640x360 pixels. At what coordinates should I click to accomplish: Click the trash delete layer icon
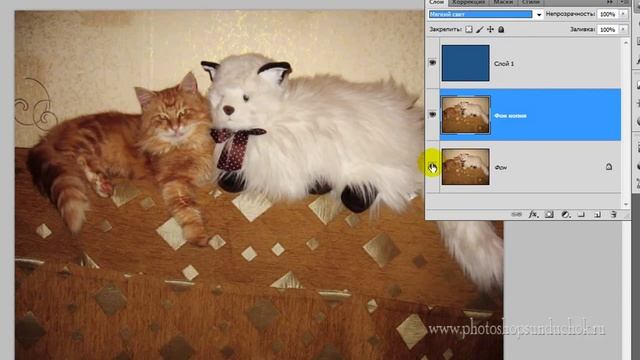click(x=613, y=214)
